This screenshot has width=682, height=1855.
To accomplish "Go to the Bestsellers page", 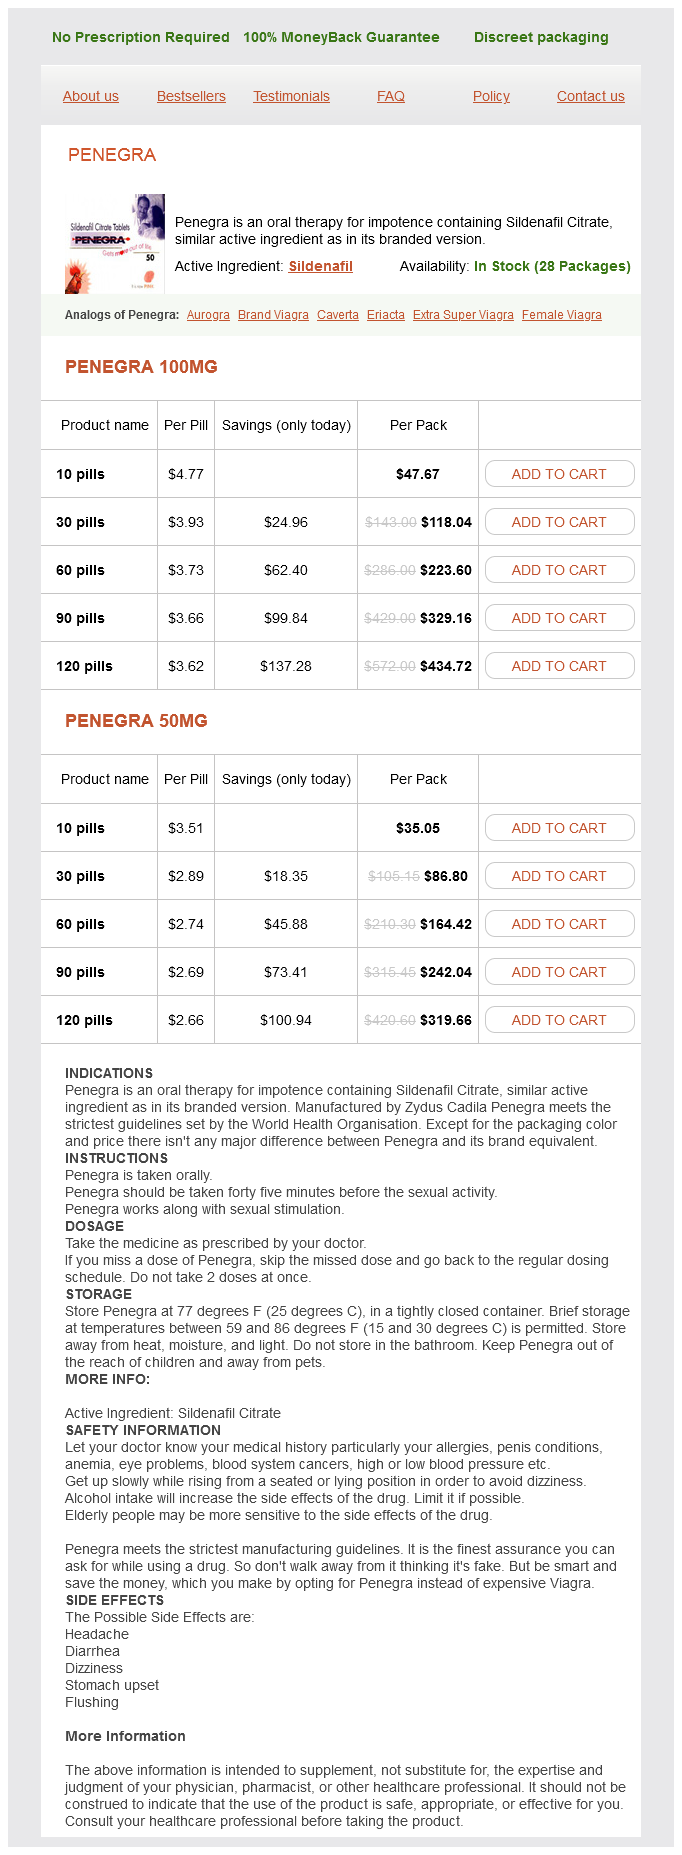I will [191, 96].
